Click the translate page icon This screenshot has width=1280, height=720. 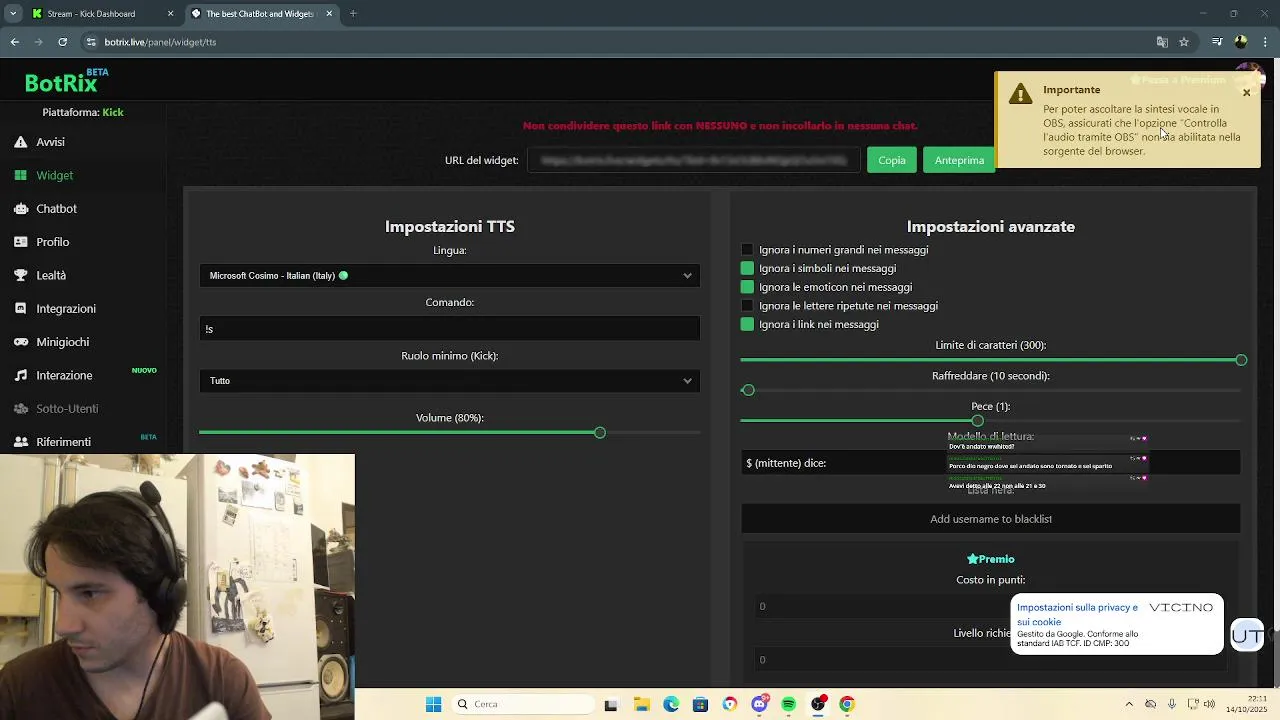pos(1162,42)
